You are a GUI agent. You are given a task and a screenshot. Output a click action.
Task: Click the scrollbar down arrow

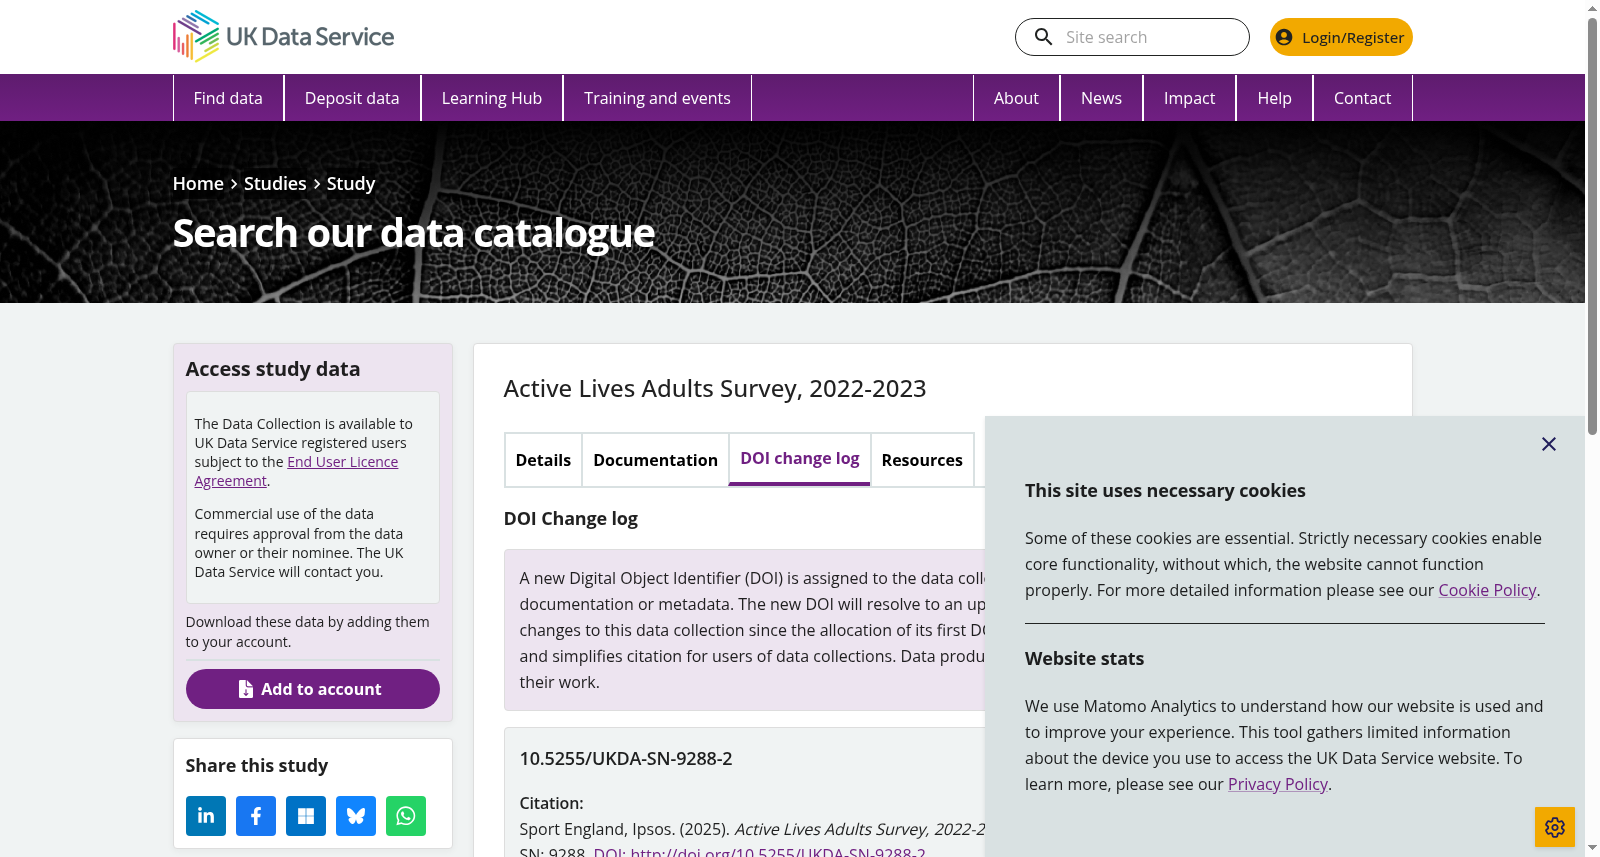click(x=1592, y=848)
